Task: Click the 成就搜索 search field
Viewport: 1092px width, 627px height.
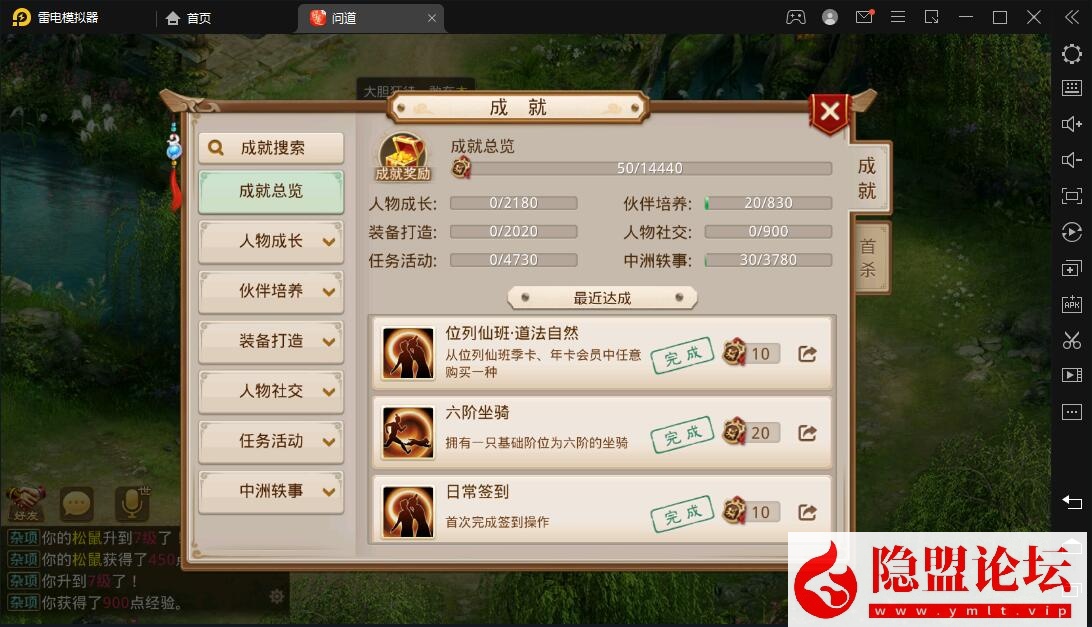Action: coord(271,148)
